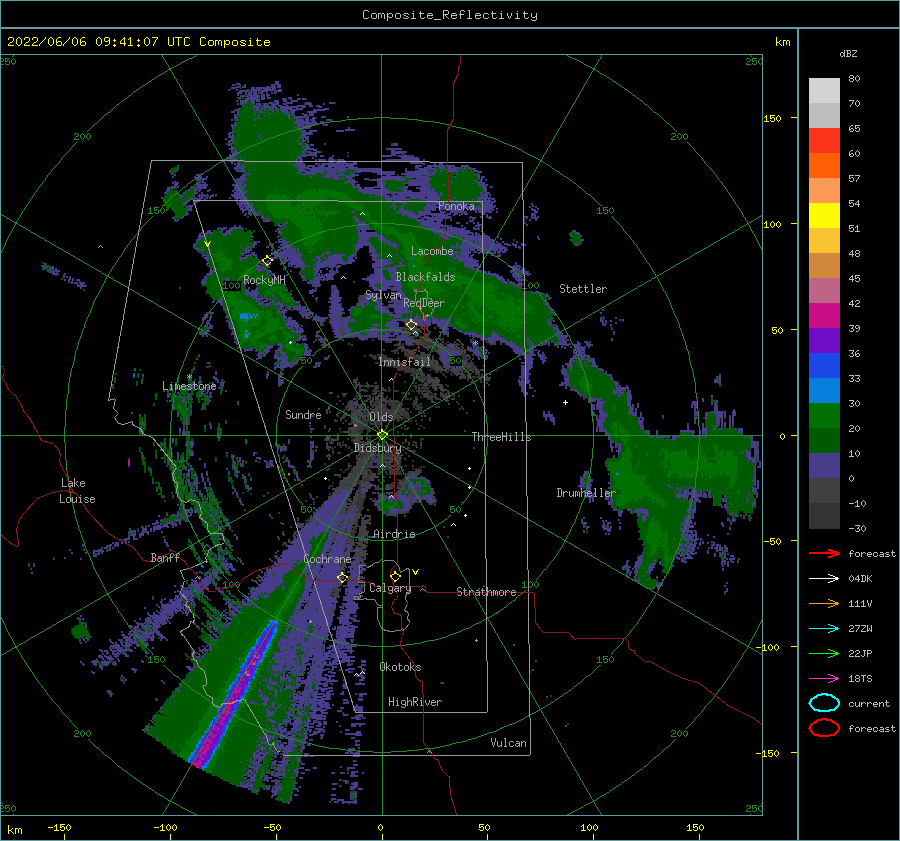Click the Stettler label
900x841 pixels.
[x=583, y=289]
